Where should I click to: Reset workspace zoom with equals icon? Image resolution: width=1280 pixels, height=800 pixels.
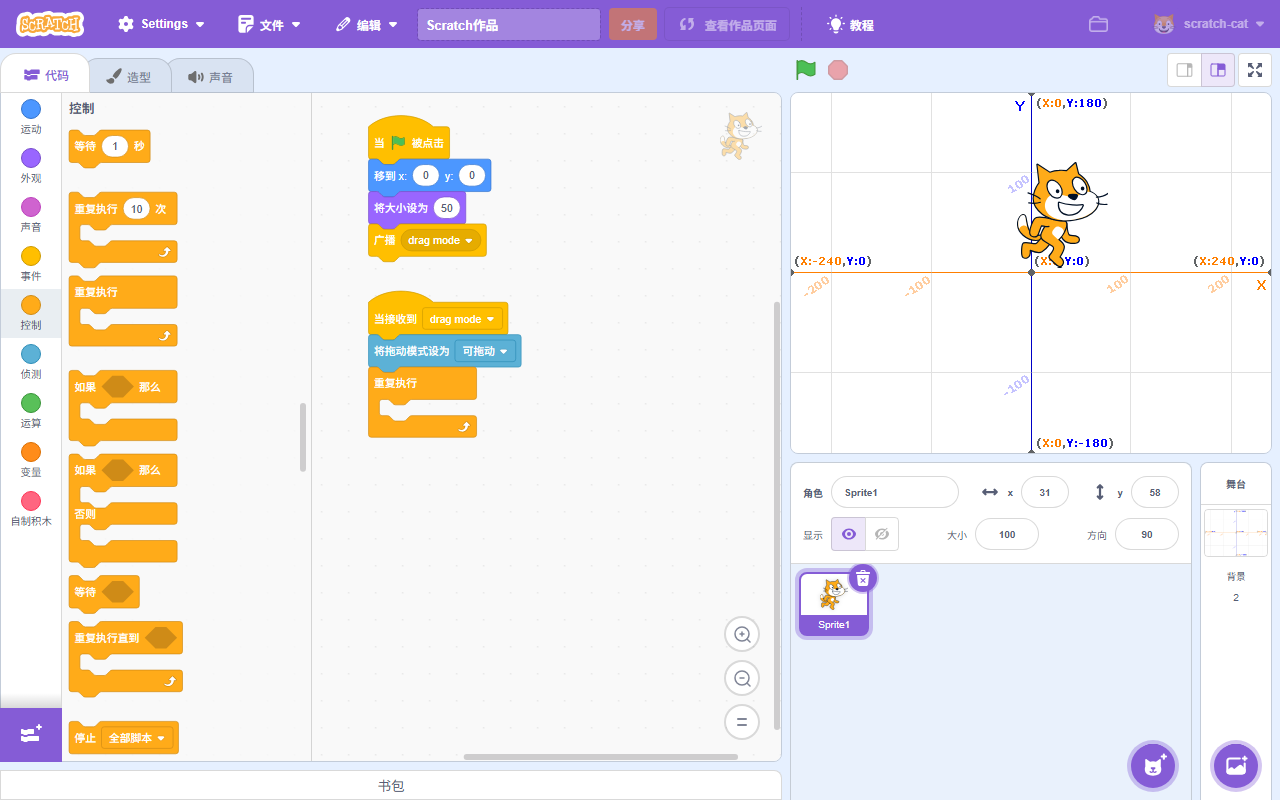click(x=742, y=722)
